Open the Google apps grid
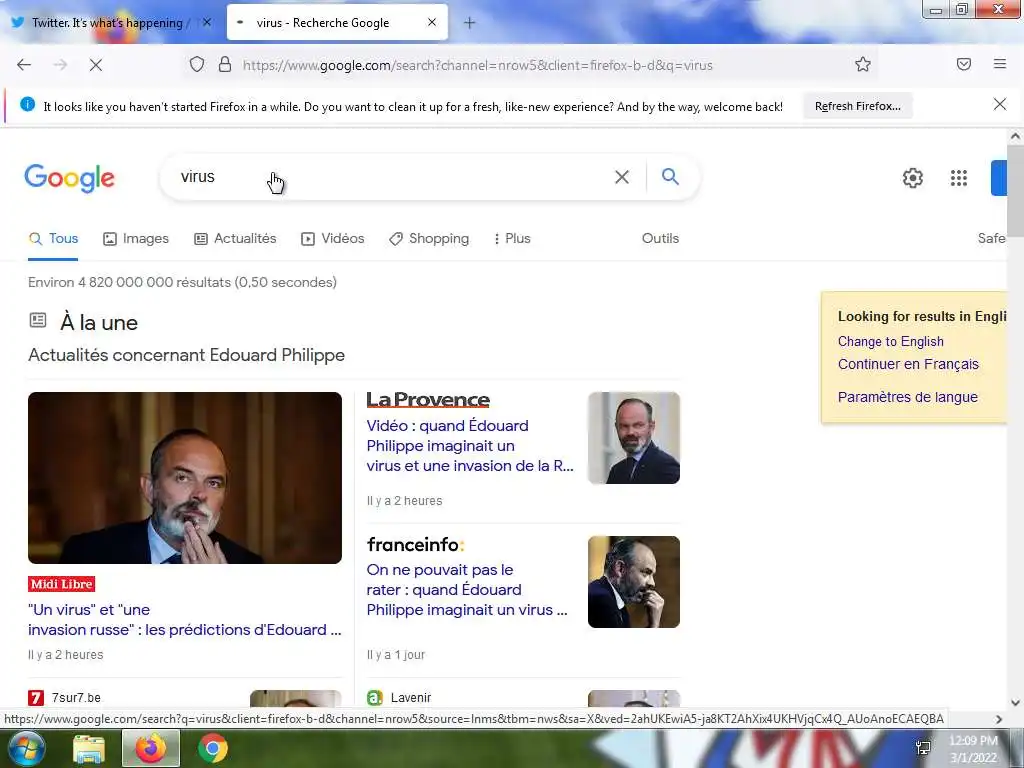The width and height of the screenshot is (1024, 768). (x=959, y=178)
